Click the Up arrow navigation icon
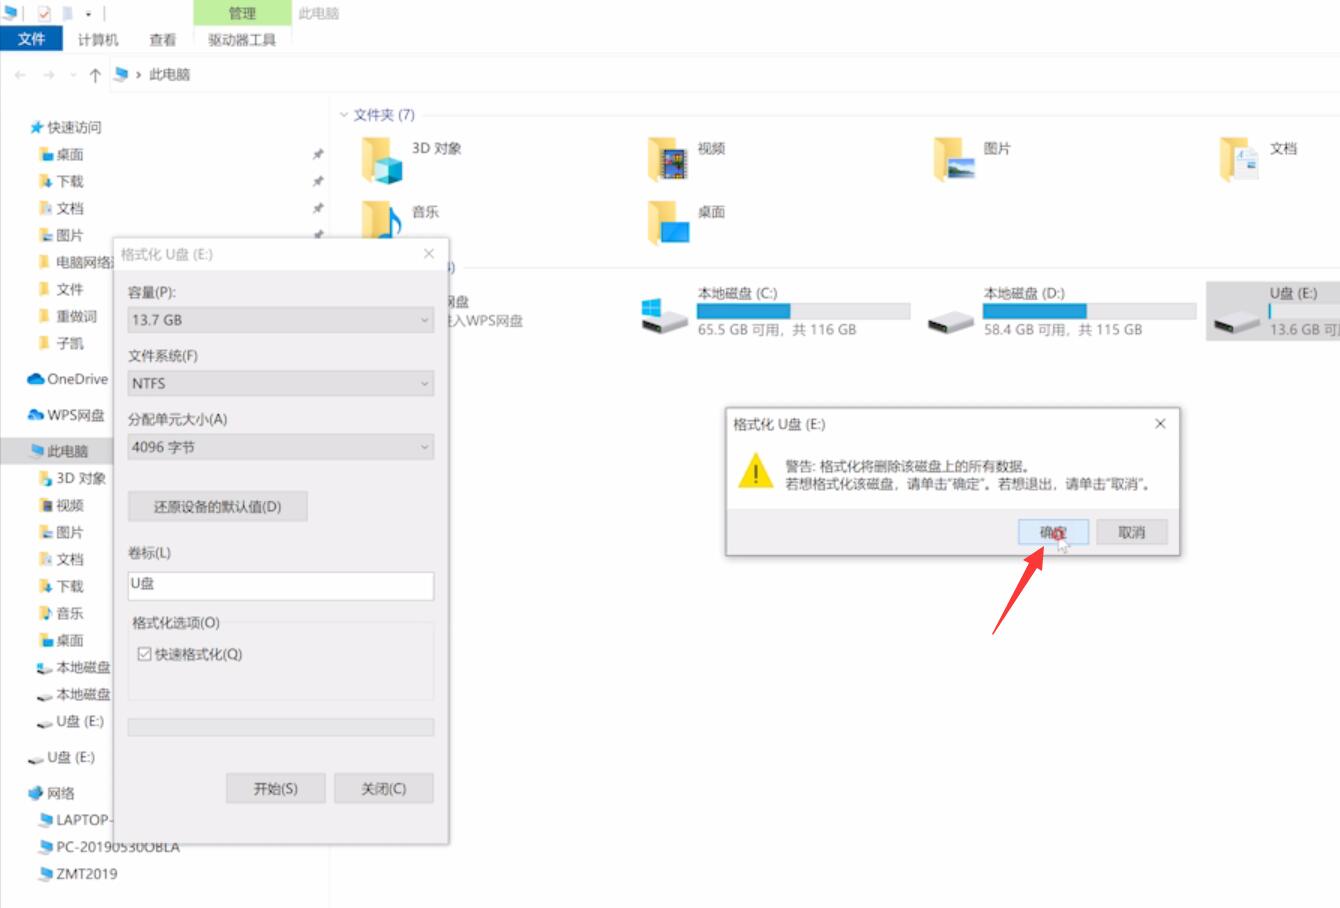This screenshot has width=1340, height=908. (95, 75)
